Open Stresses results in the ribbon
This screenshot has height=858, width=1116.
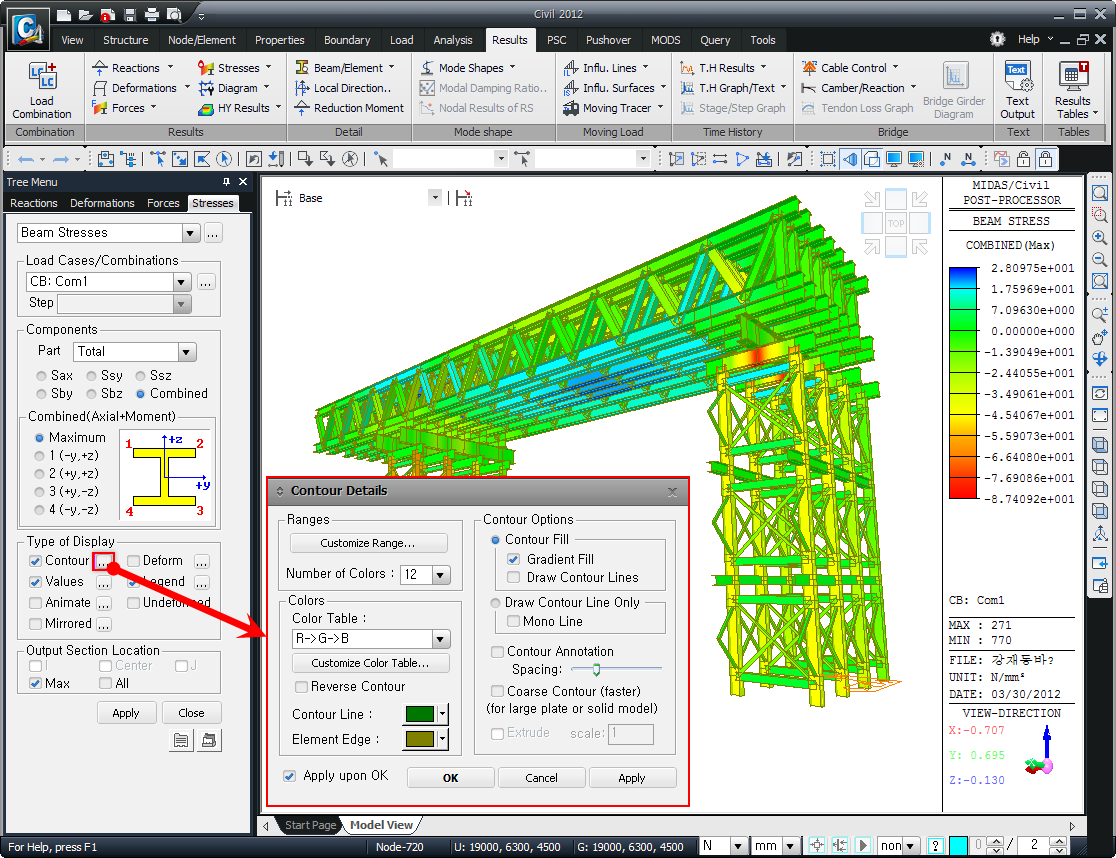coord(236,68)
